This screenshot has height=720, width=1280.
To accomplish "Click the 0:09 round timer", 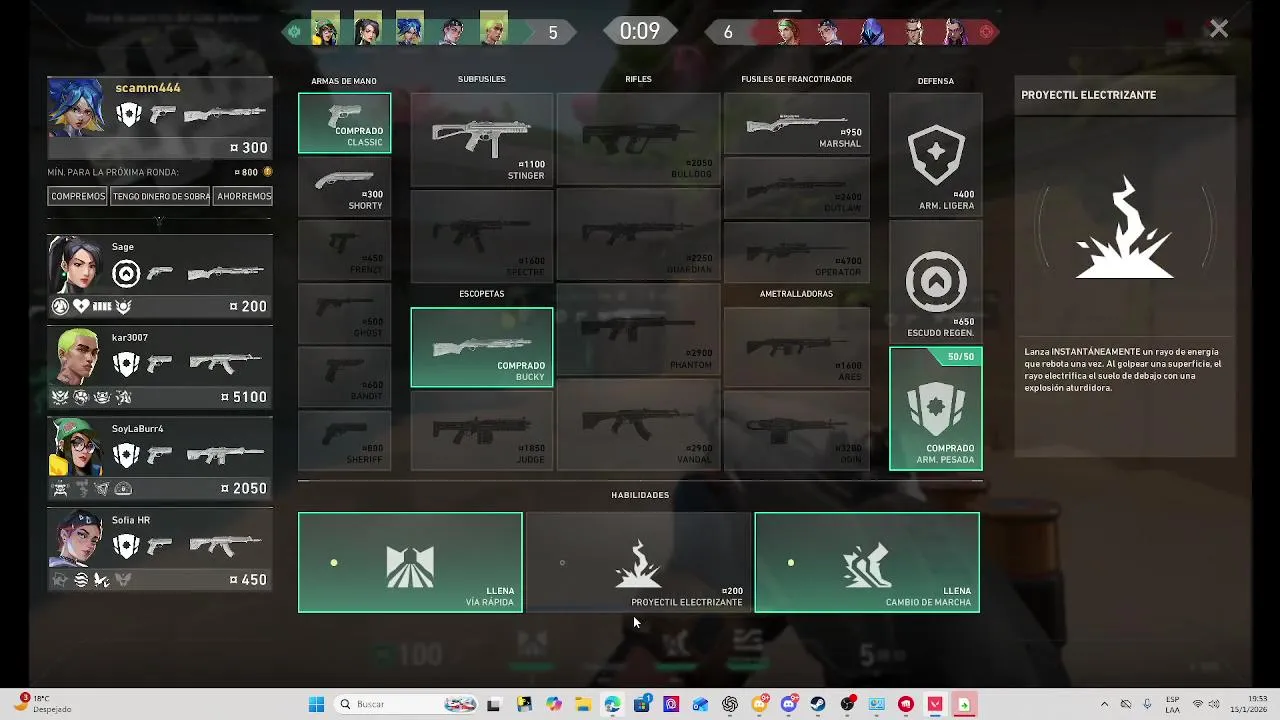I will 639,31.
